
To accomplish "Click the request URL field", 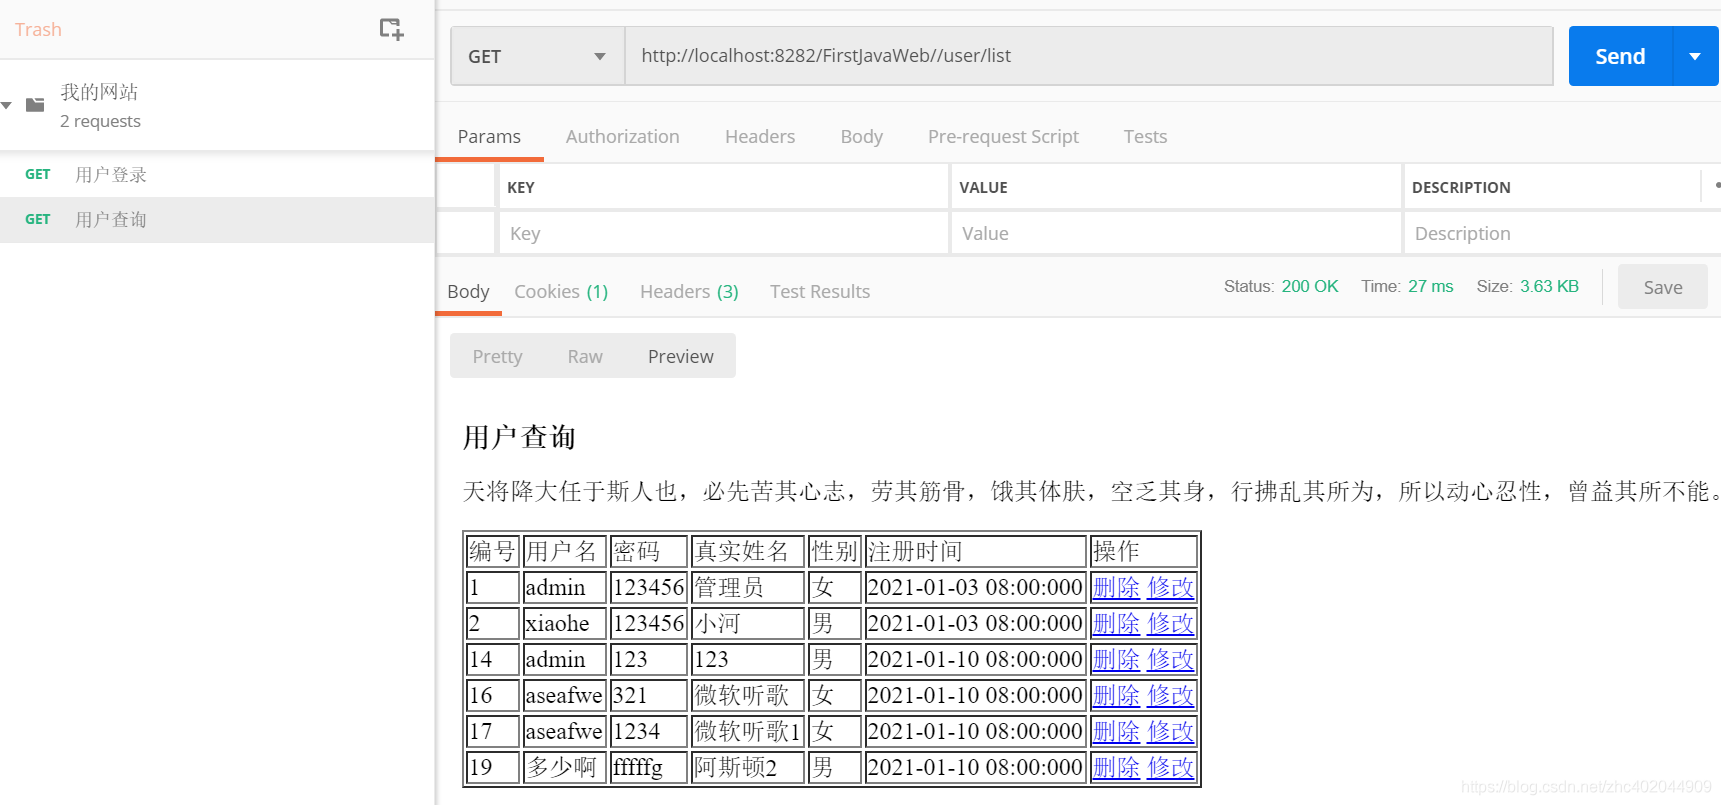I will pyautogui.click(x=1088, y=56).
